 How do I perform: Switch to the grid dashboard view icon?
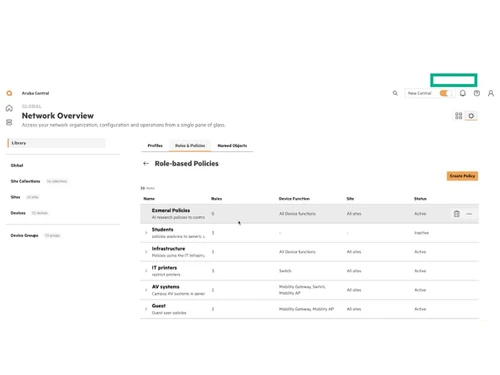coord(459,116)
